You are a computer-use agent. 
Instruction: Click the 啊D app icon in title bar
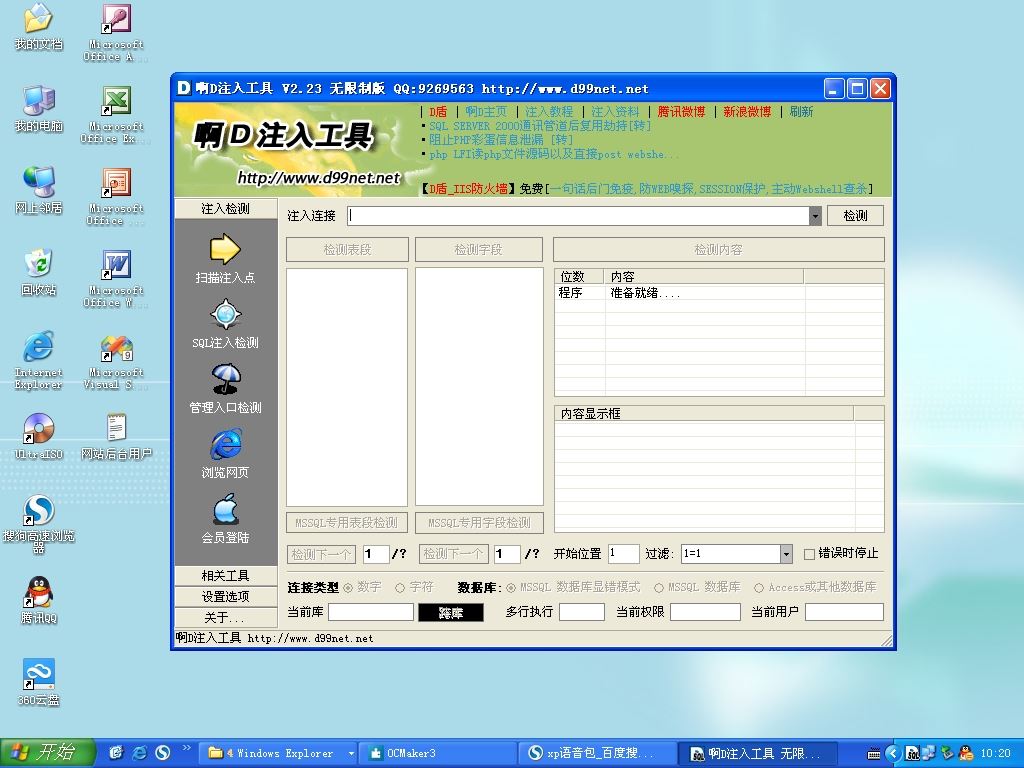[184, 88]
